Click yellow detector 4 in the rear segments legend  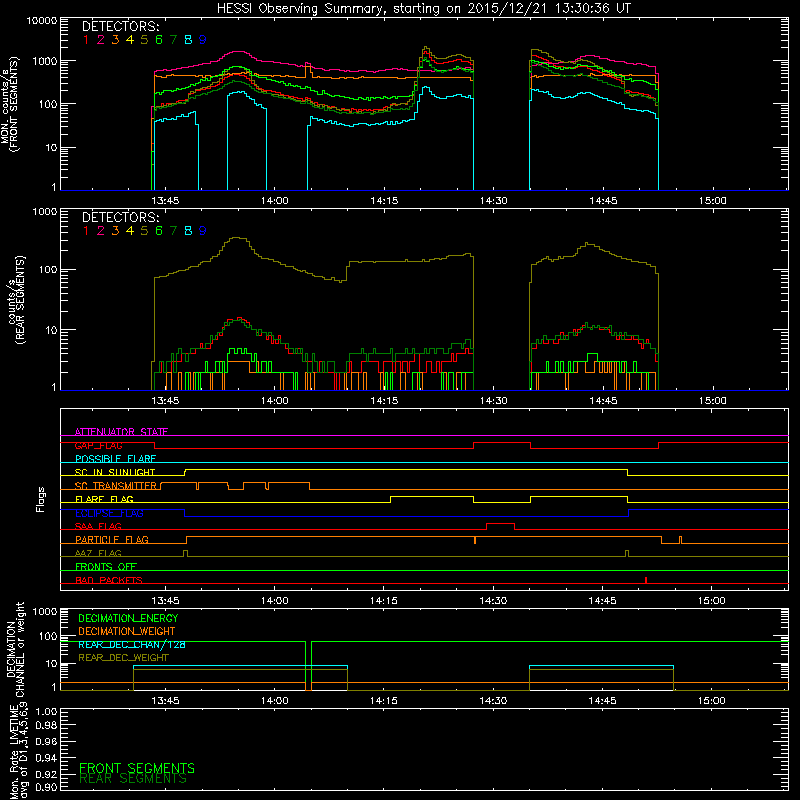click(130, 231)
